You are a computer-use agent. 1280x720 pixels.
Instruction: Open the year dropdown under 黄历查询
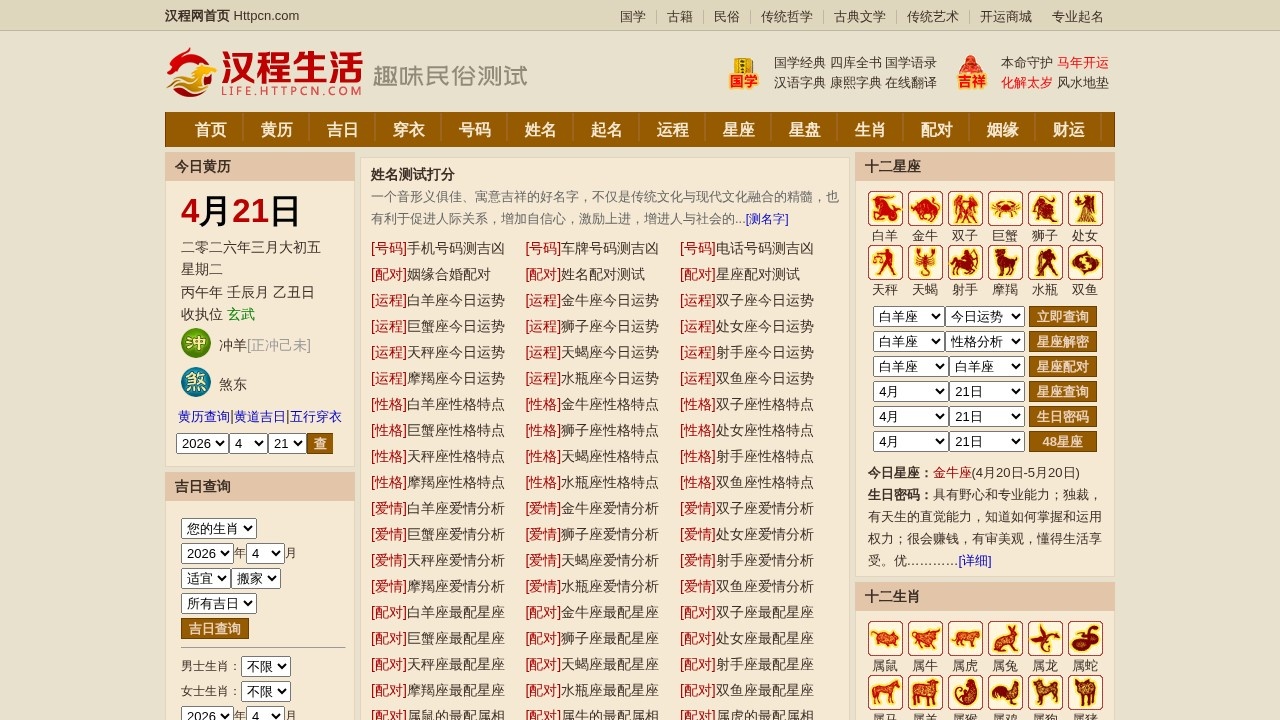(202, 443)
